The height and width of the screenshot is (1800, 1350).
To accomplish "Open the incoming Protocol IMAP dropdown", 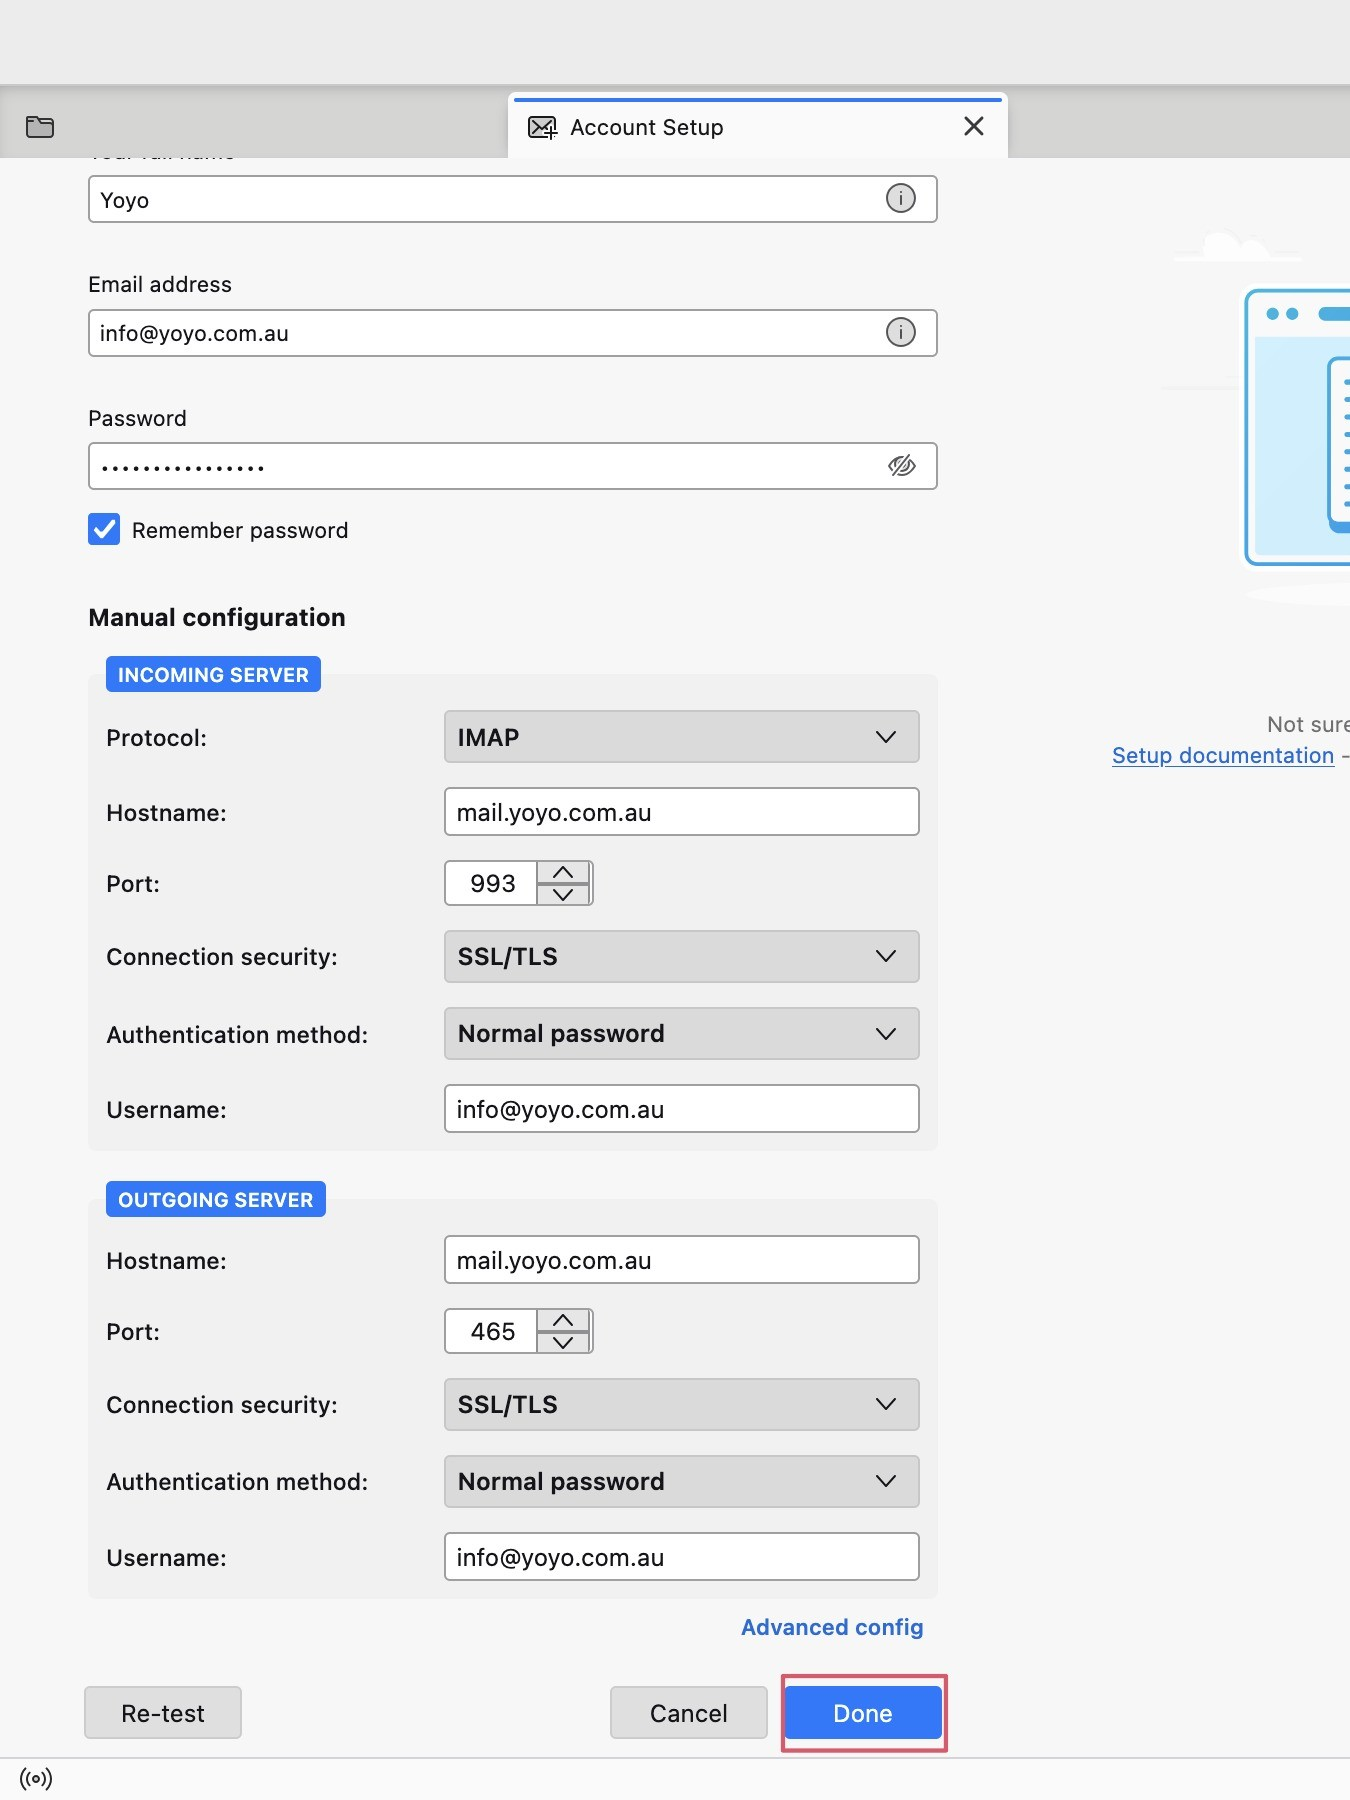I will coord(682,737).
